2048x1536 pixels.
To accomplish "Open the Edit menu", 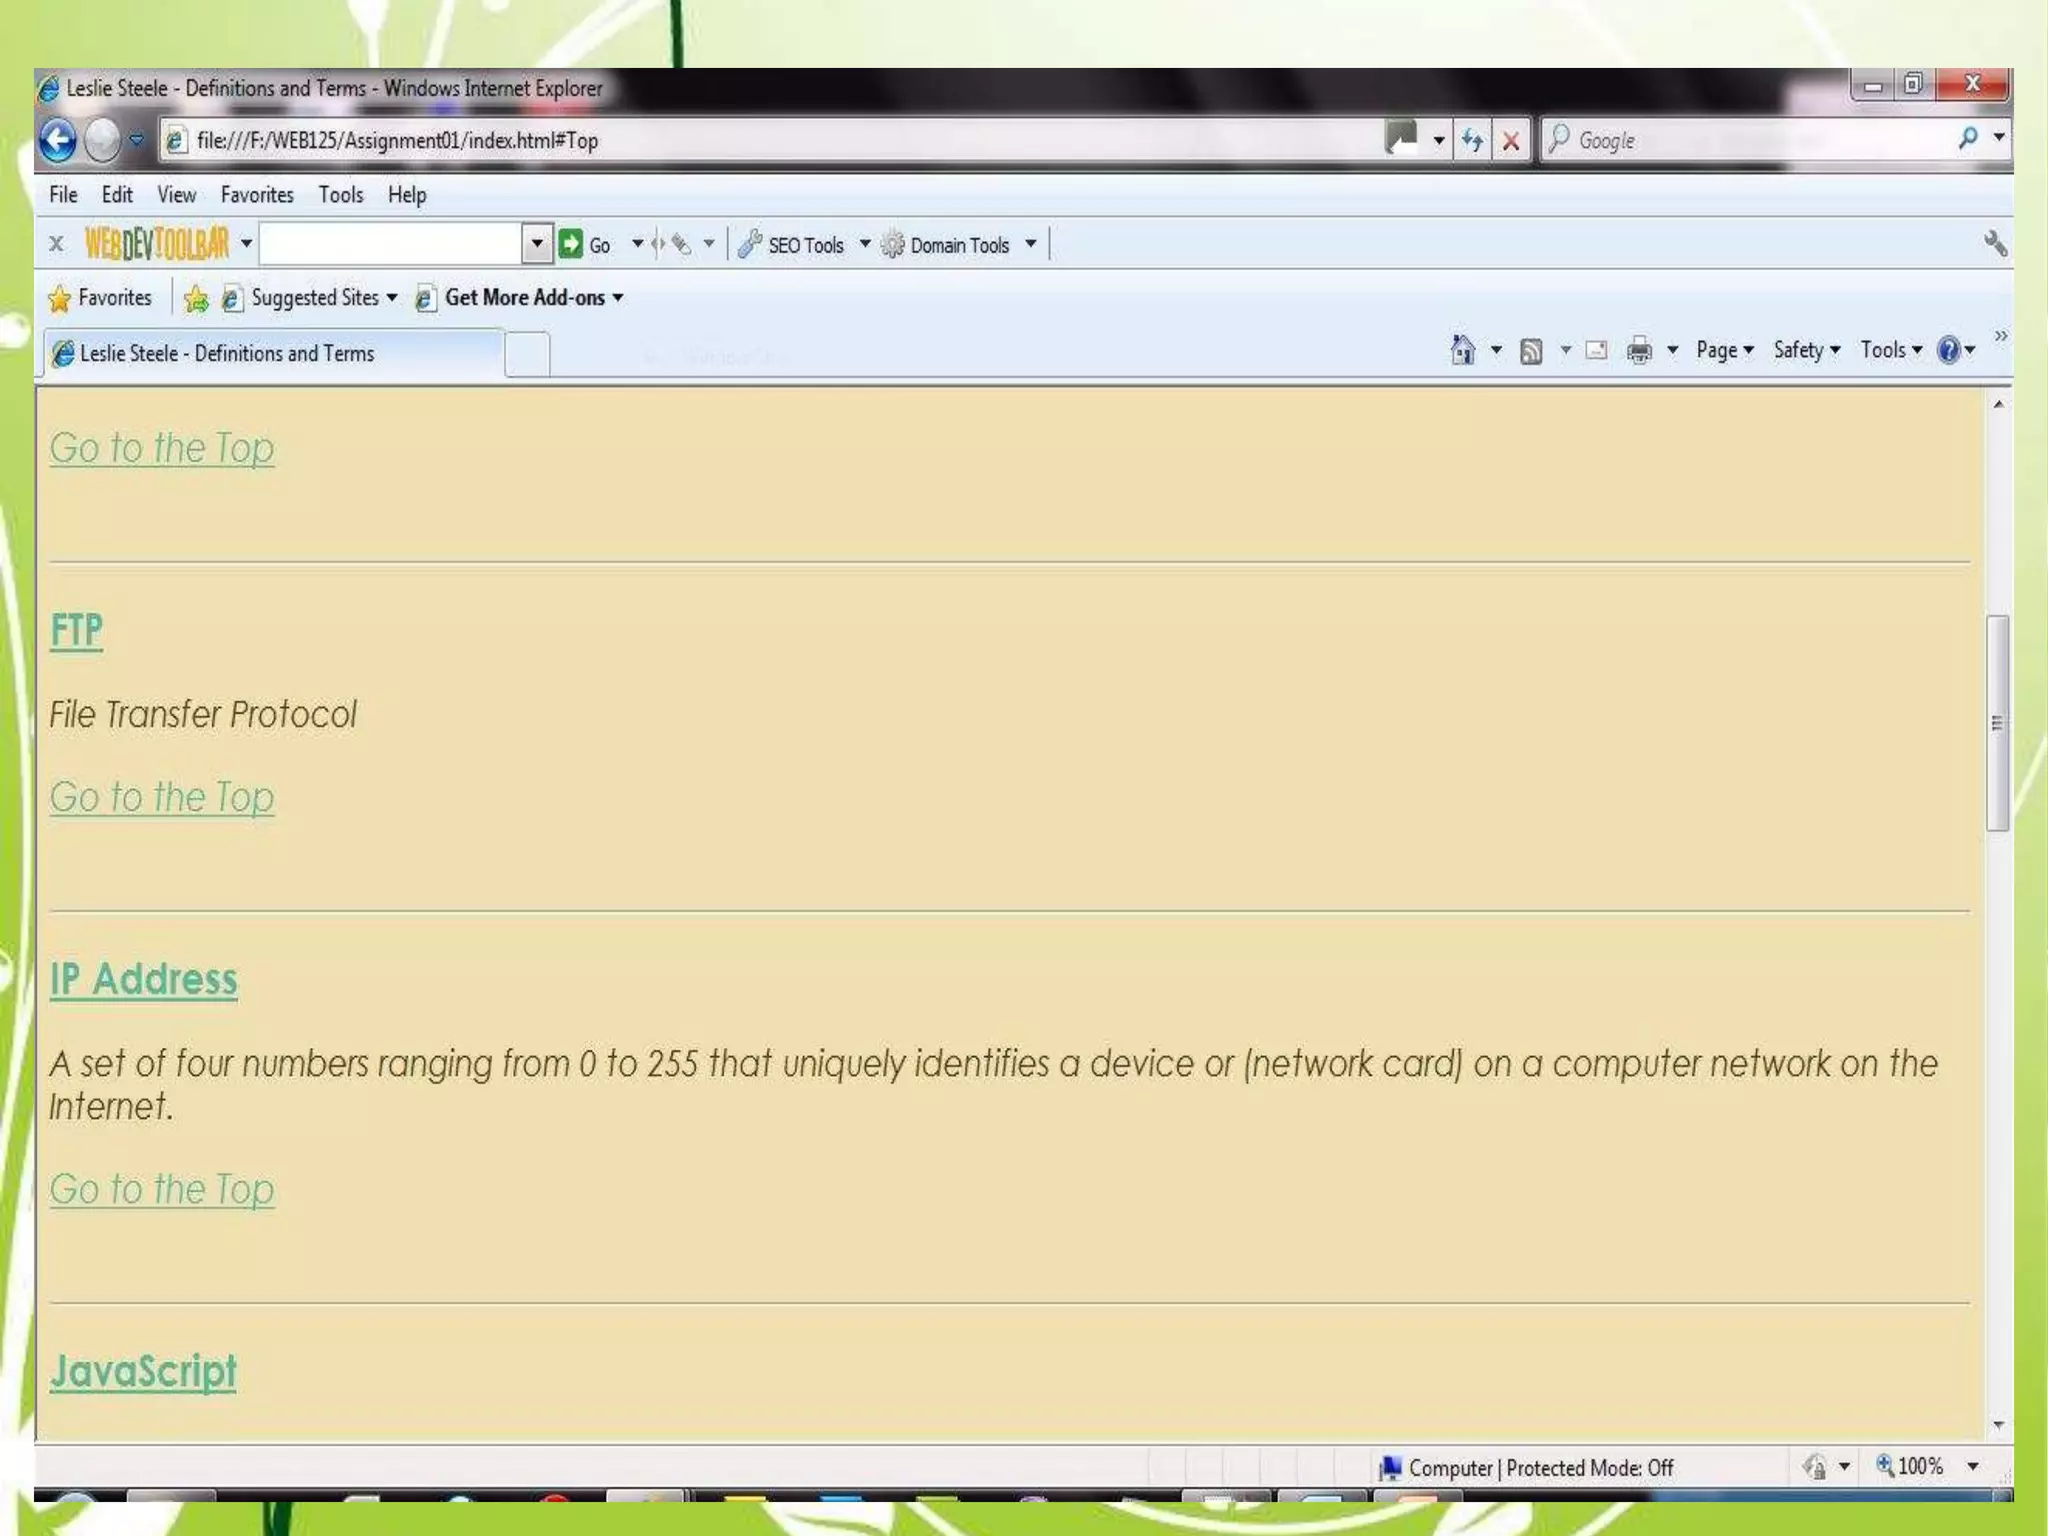I will 117,195.
